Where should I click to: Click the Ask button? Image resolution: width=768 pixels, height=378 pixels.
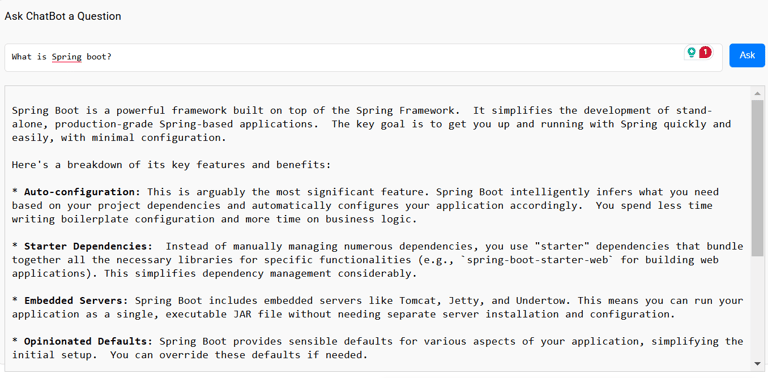click(x=746, y=55)
